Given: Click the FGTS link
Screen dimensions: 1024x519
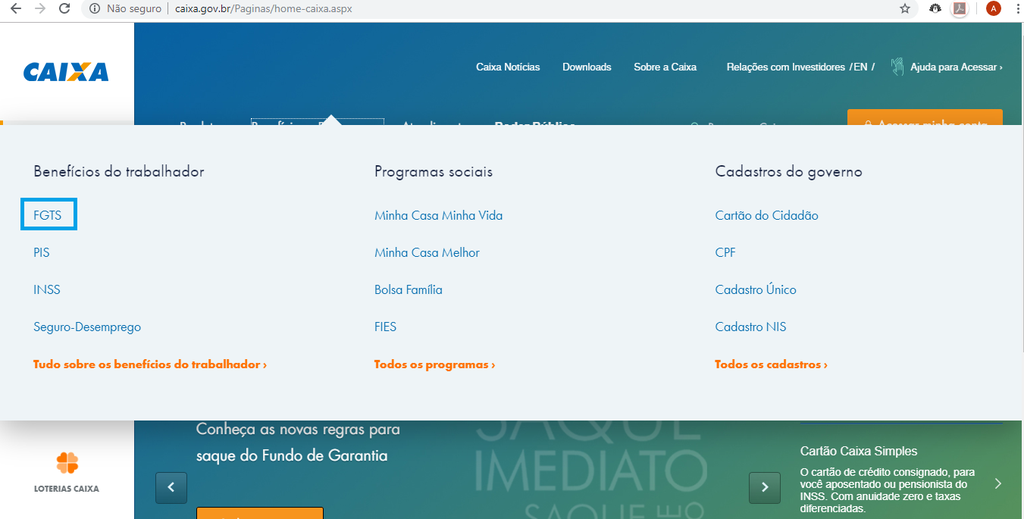Looking at the screenshot, I should click(48, 215).
